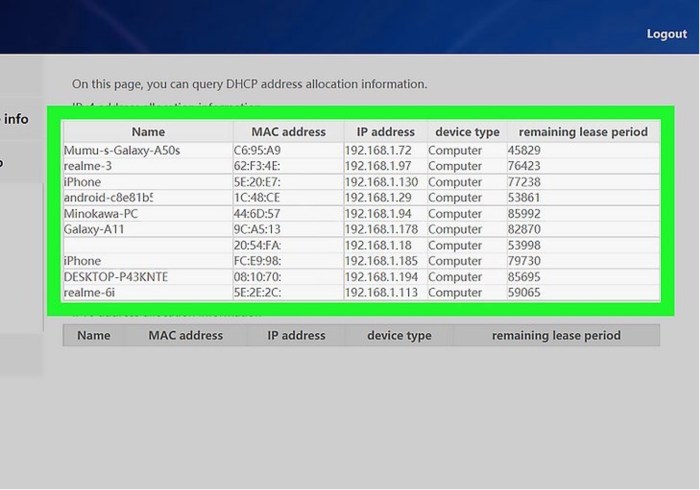
Task: Click IP address 192.168.1.29
Action: (x=378, y=198)
